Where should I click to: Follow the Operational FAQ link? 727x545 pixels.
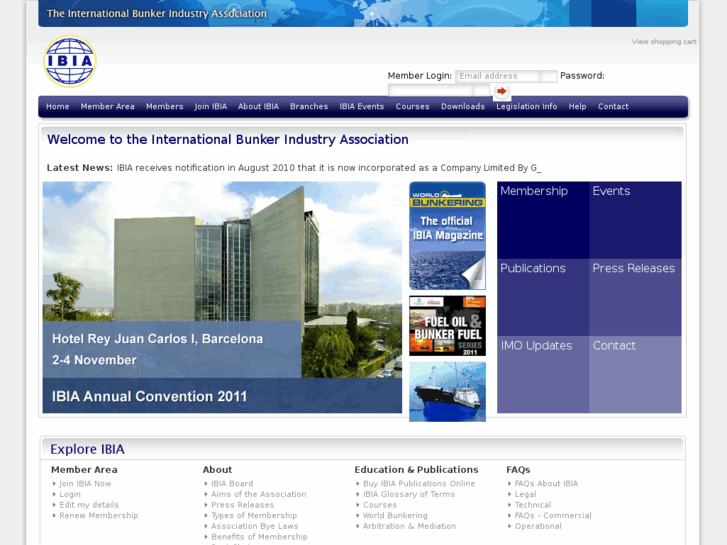click(538, 526)
